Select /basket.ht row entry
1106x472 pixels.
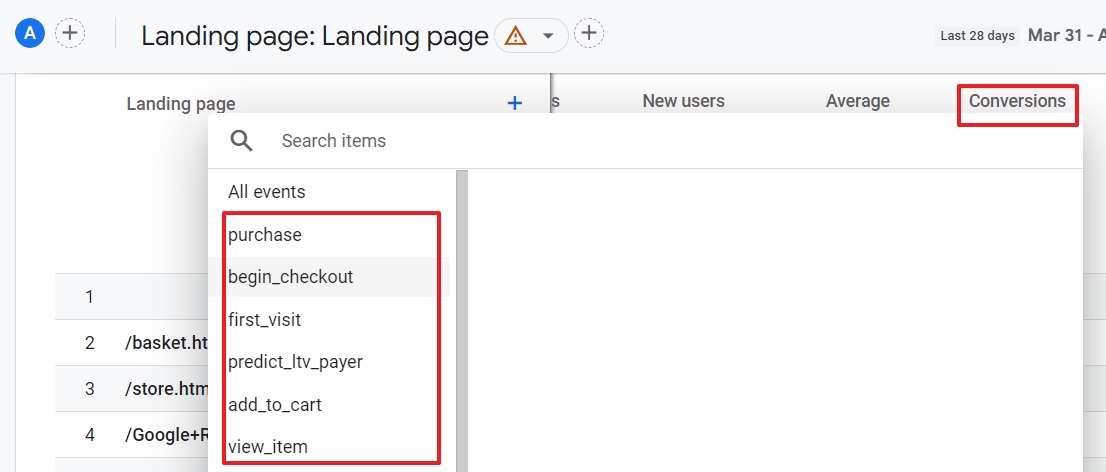166,343
